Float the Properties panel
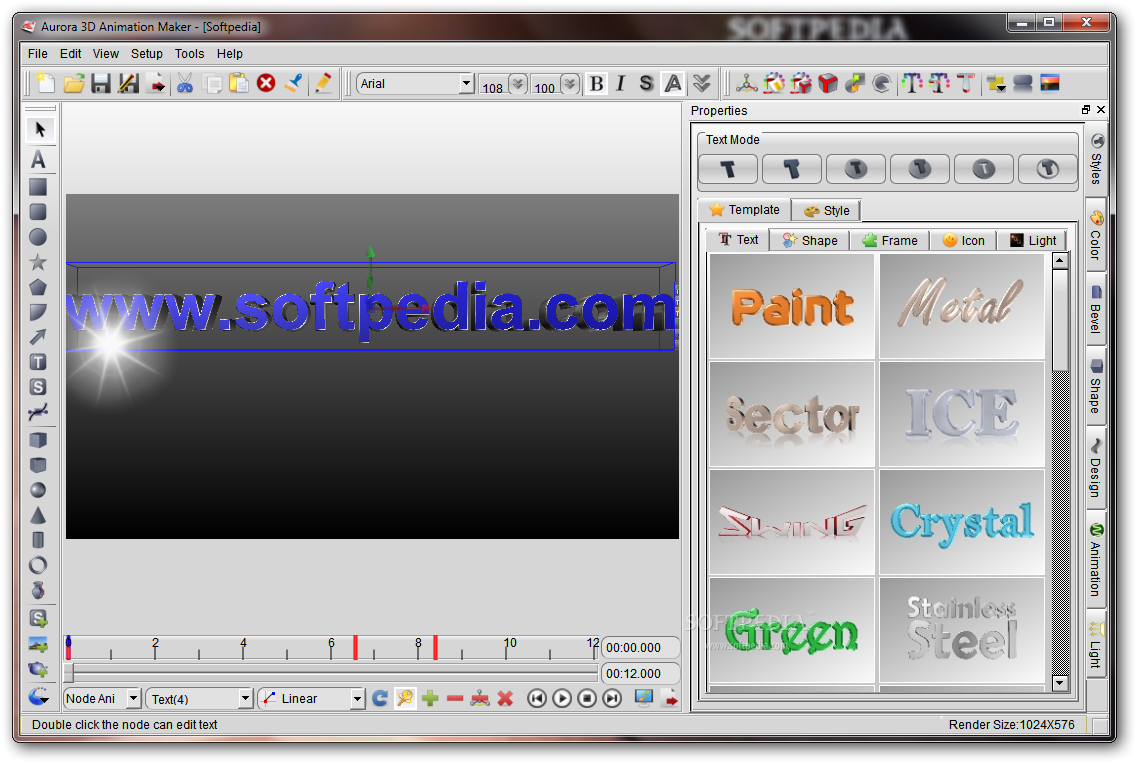1137x763 pixels. [1086, 110]
